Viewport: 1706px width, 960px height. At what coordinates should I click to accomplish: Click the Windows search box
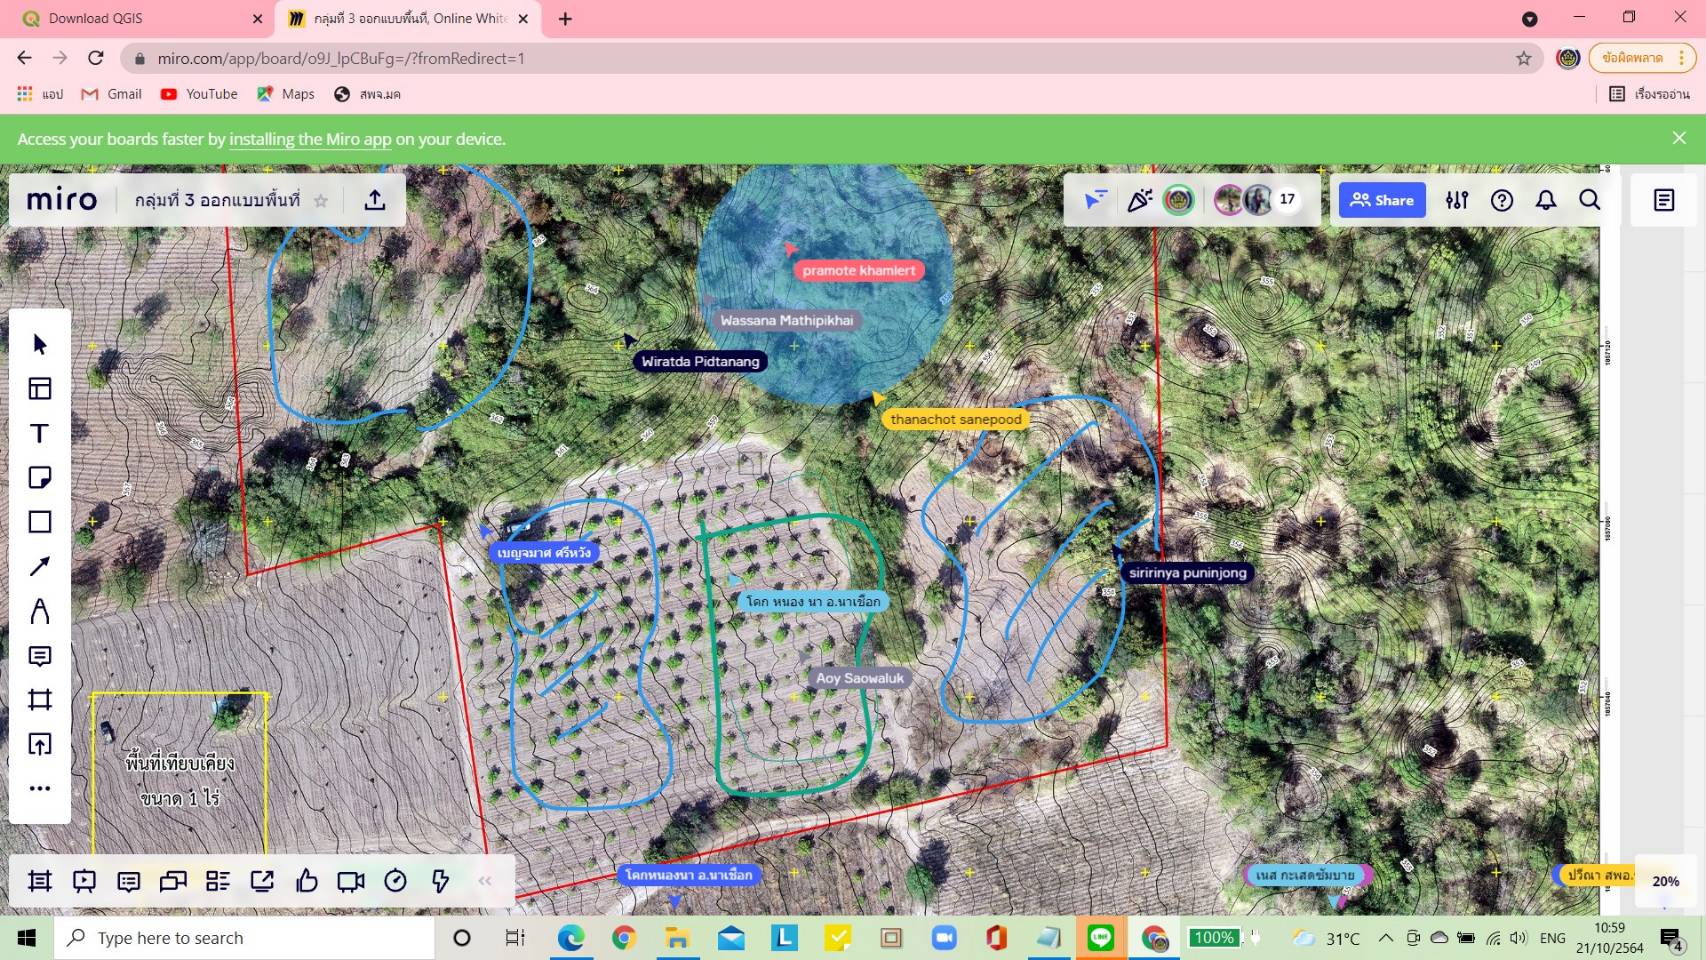[x=245, y=938]
